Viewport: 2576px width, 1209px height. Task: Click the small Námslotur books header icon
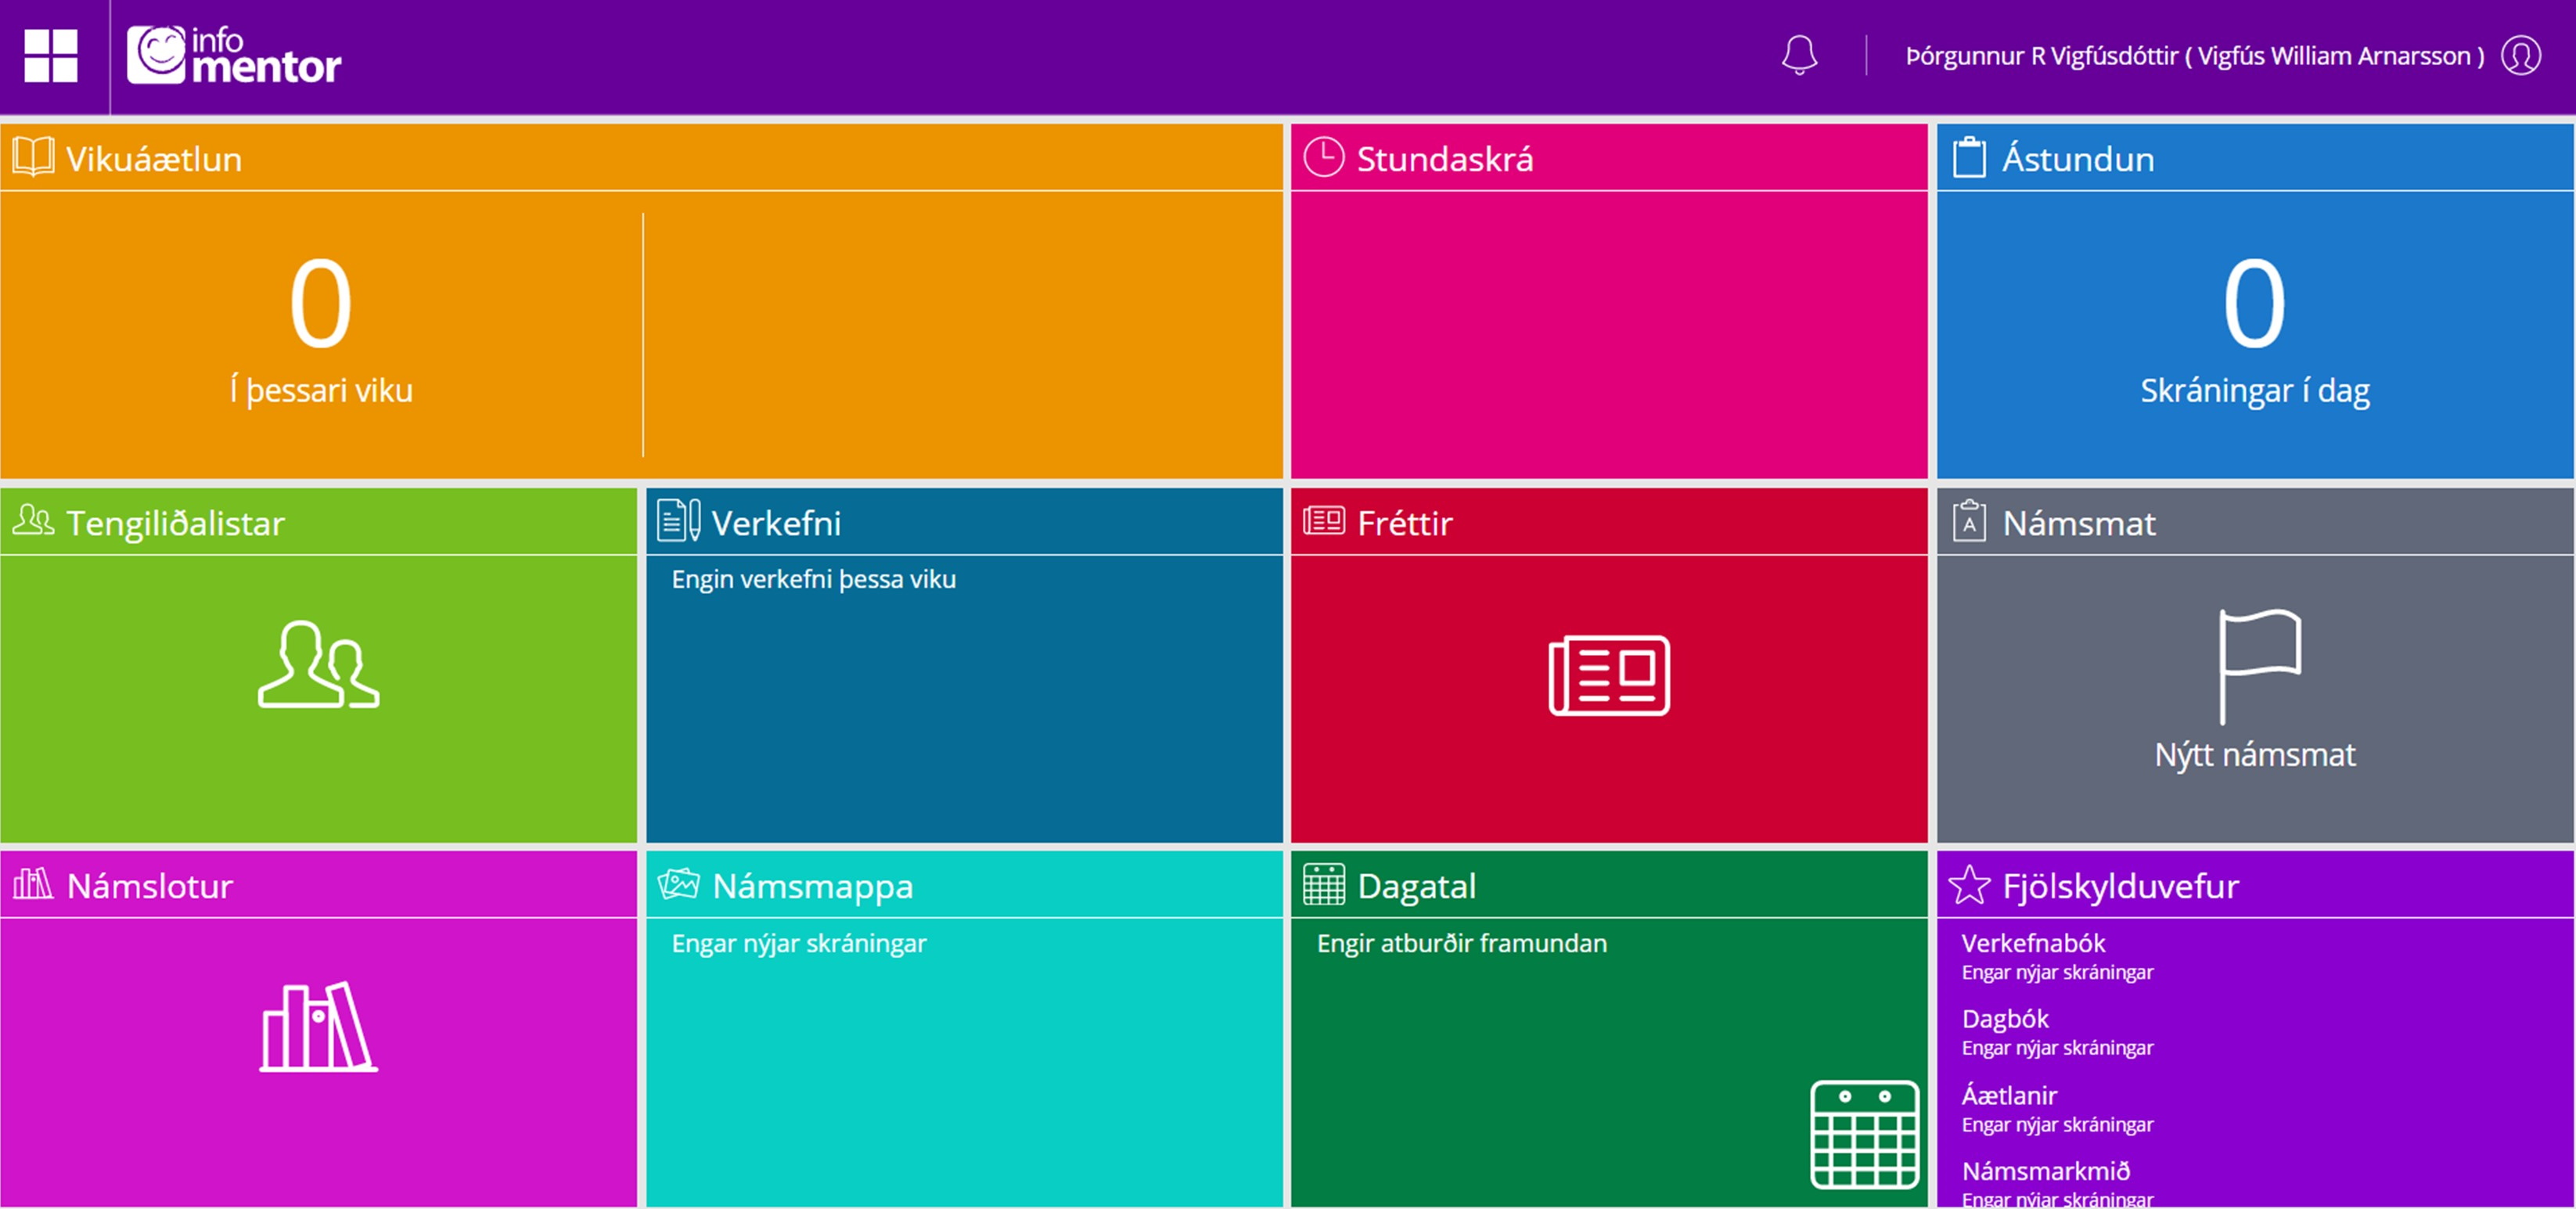point(33,884)
